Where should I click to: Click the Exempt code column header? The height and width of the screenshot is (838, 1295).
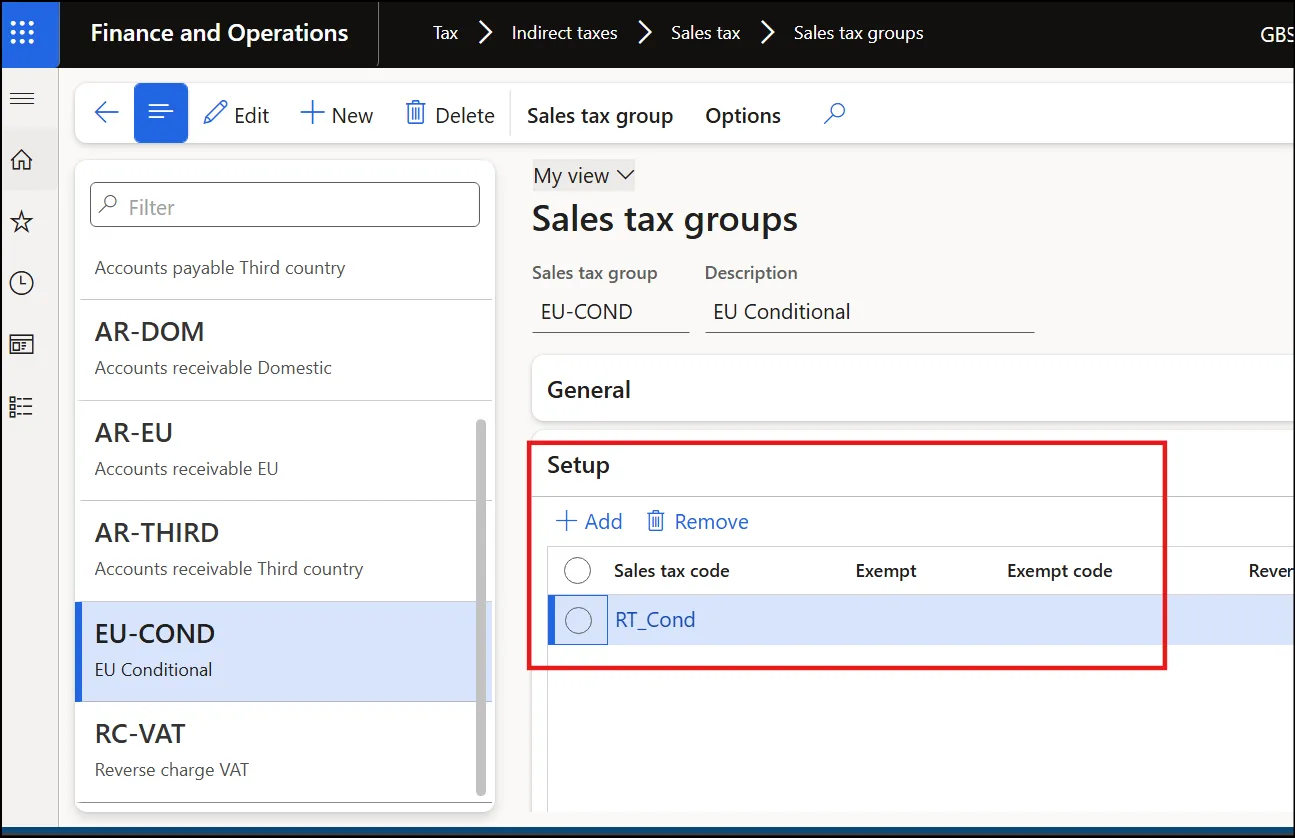tap(1060, 571)
